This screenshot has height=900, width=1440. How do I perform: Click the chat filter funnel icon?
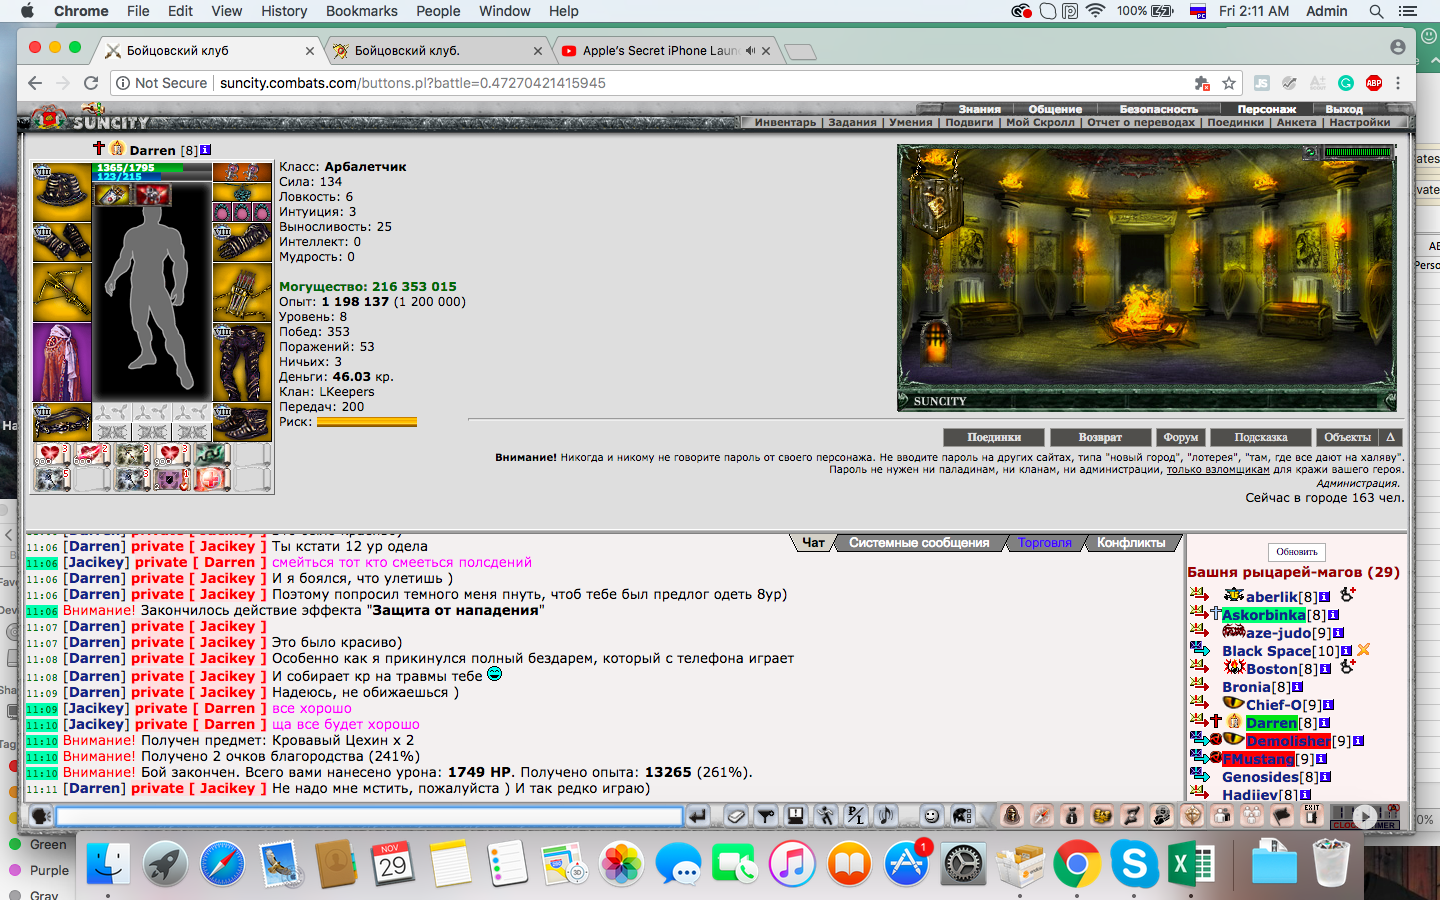766,816
